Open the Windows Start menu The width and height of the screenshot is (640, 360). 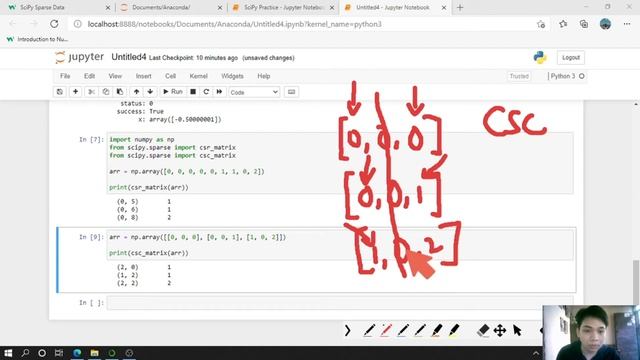point(8,353)
